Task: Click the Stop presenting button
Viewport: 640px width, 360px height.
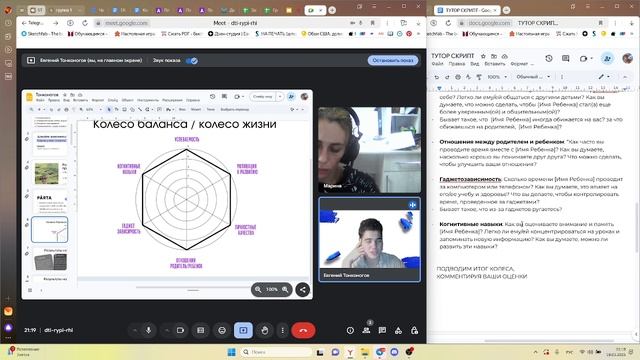Action: pyautogui.click(x=393, y=60)
